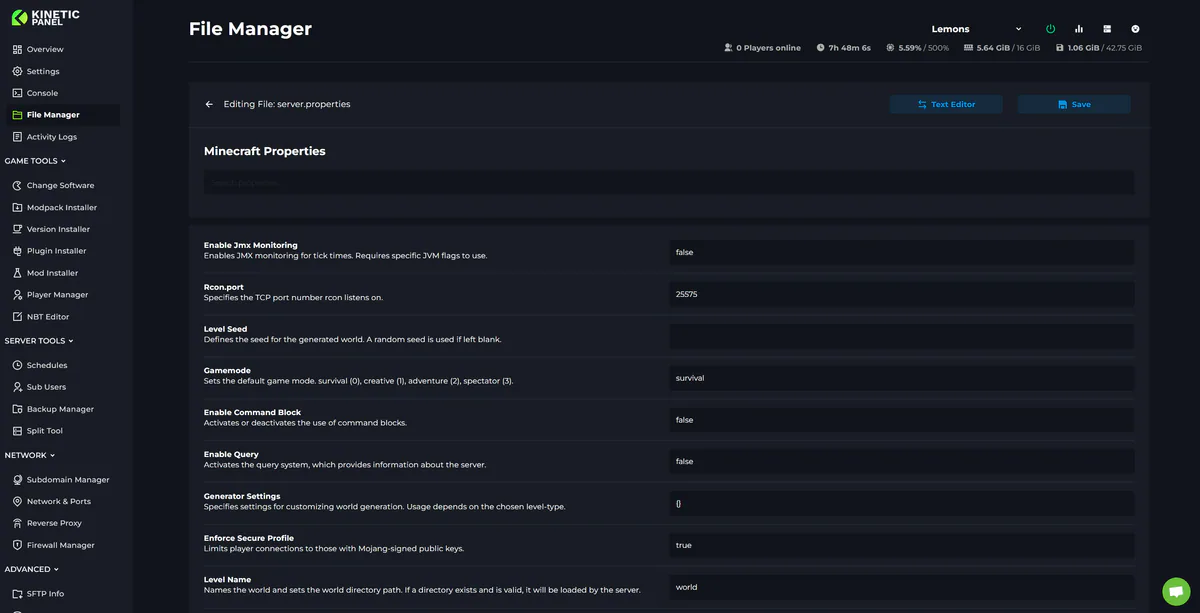Click the SFTP Info icon
Screen dimensions: 1200x613
pyautogui.click(x=17, y=593)
